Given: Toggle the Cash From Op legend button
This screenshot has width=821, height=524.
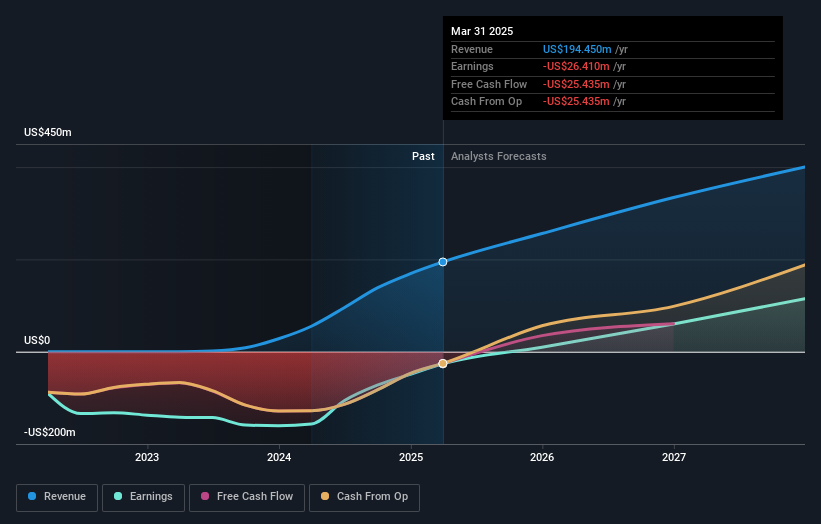Looking at the screenshot, I should point(364,497).
